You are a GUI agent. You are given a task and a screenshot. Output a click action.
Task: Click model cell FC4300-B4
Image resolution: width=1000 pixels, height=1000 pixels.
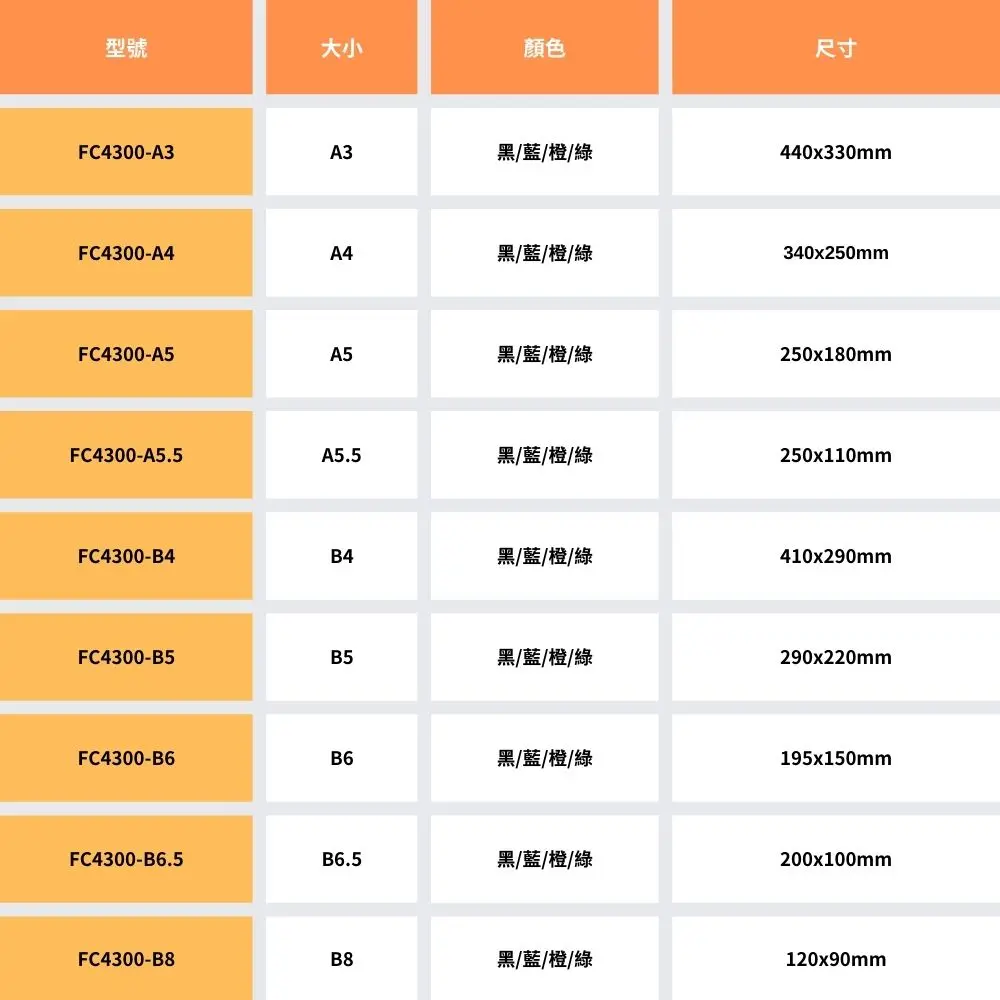[126, 556]
